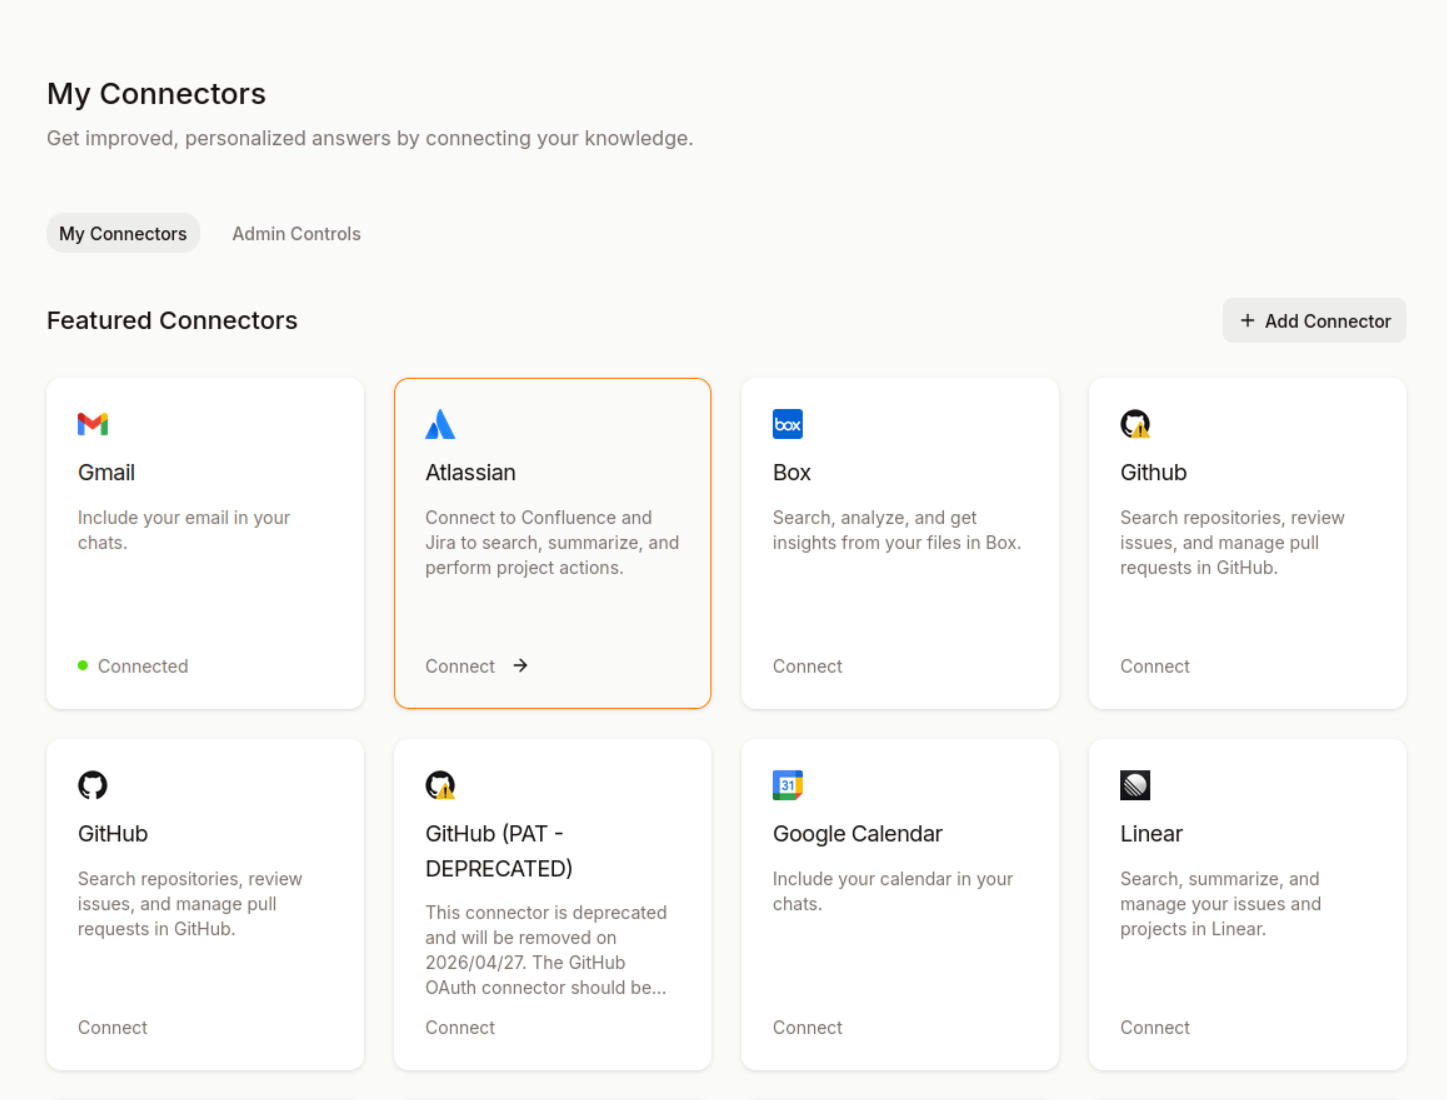The width and height of the screenshot is (1447, 1100).
Task: Select the "GitHub (PAT - DEPRECATED)" title
Action: [499, 851]
